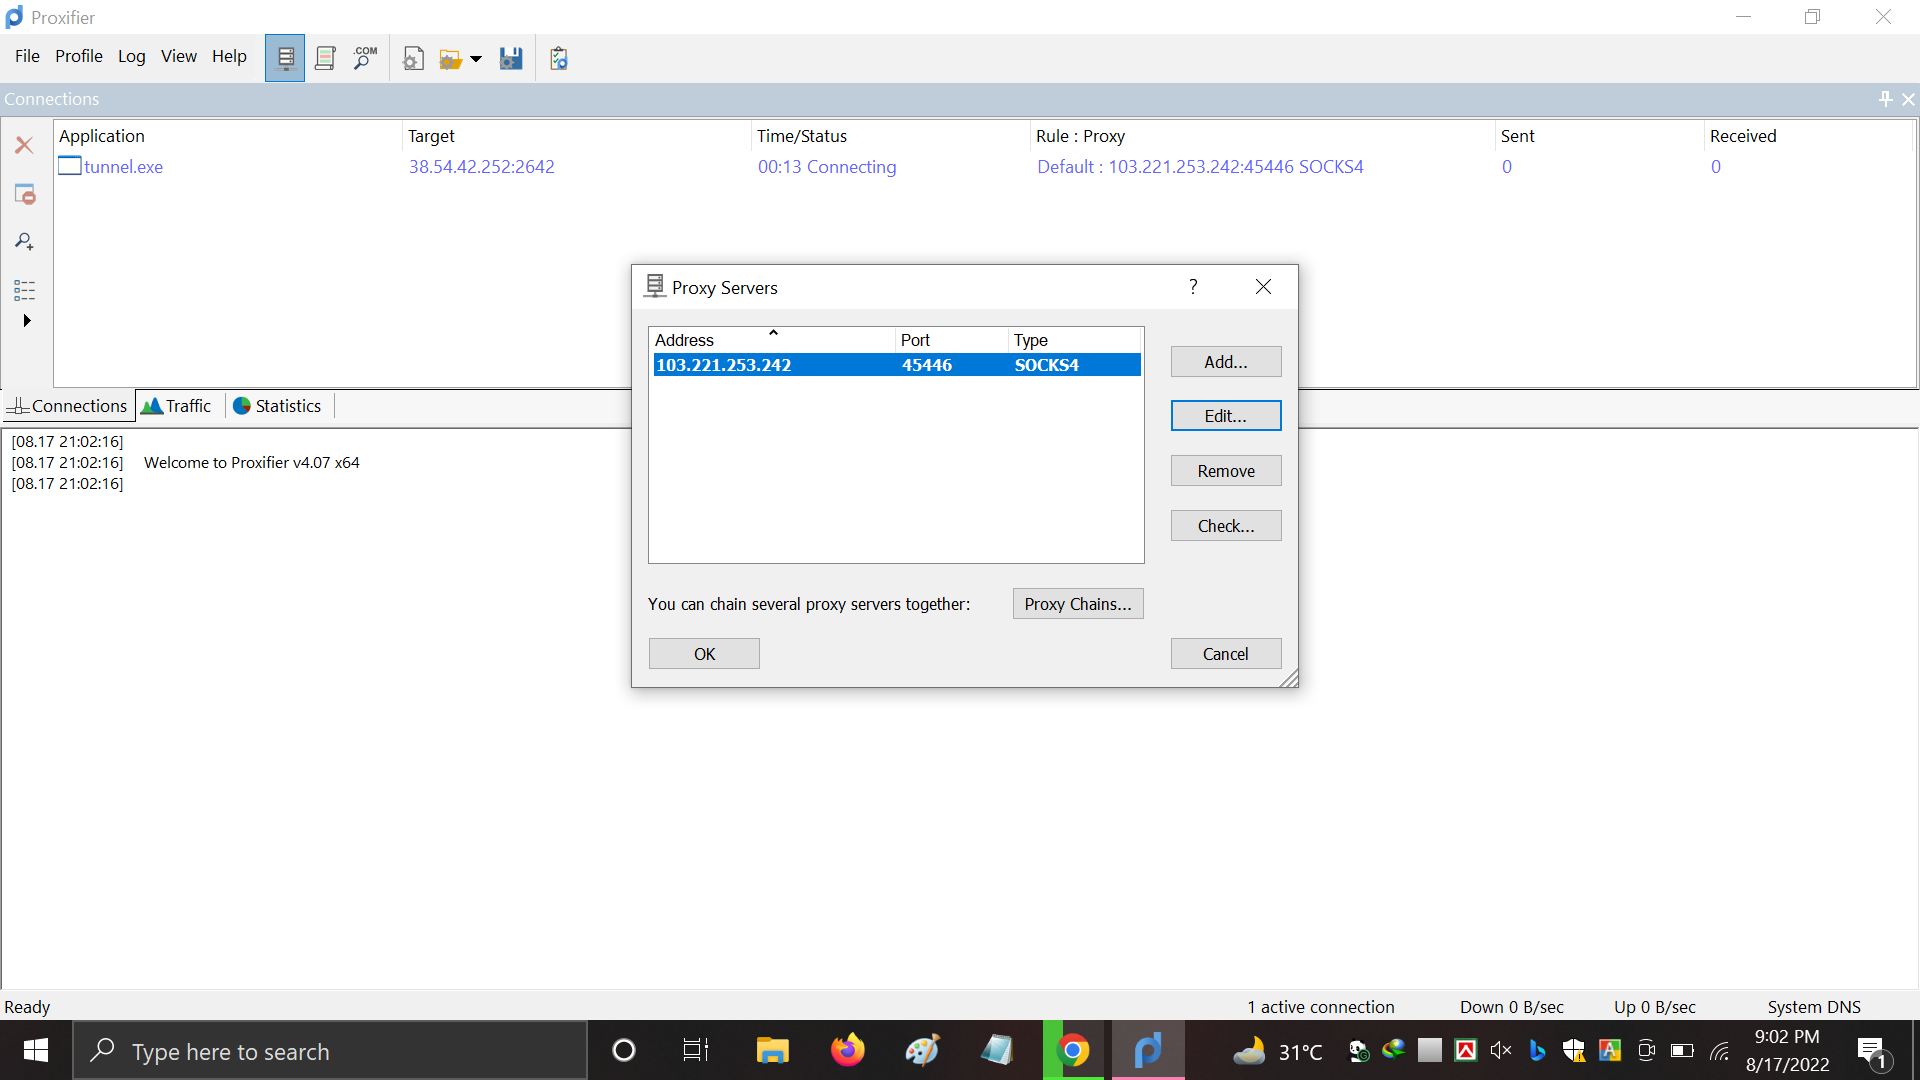Open Proxifier from the taskbar
The image size is (1920, 1080).
(x=1148, y=1050)
